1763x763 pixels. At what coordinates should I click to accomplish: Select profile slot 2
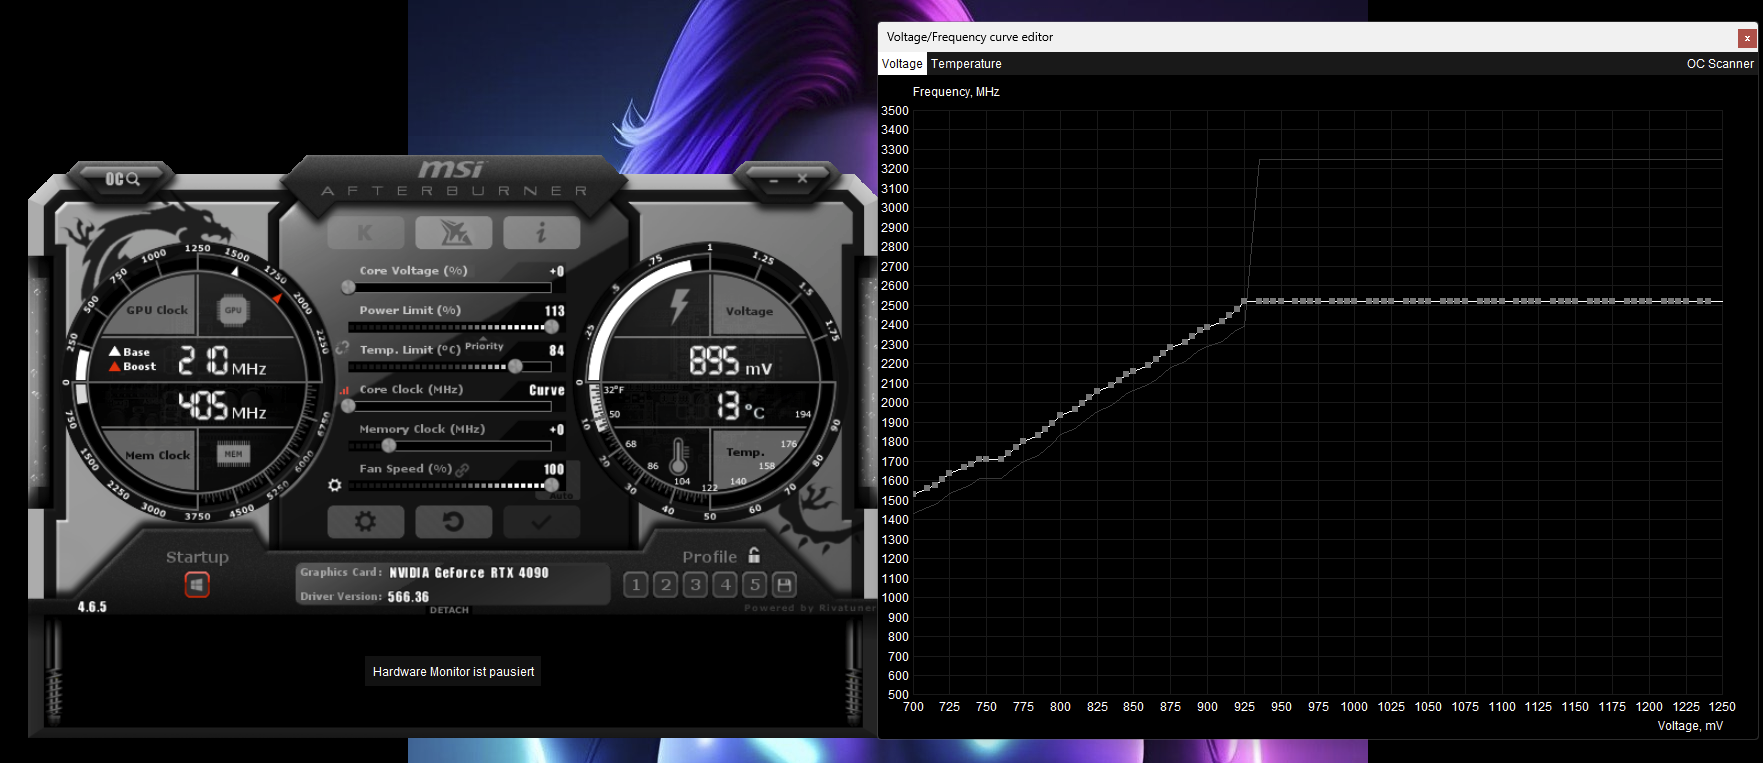pos(666,584)
